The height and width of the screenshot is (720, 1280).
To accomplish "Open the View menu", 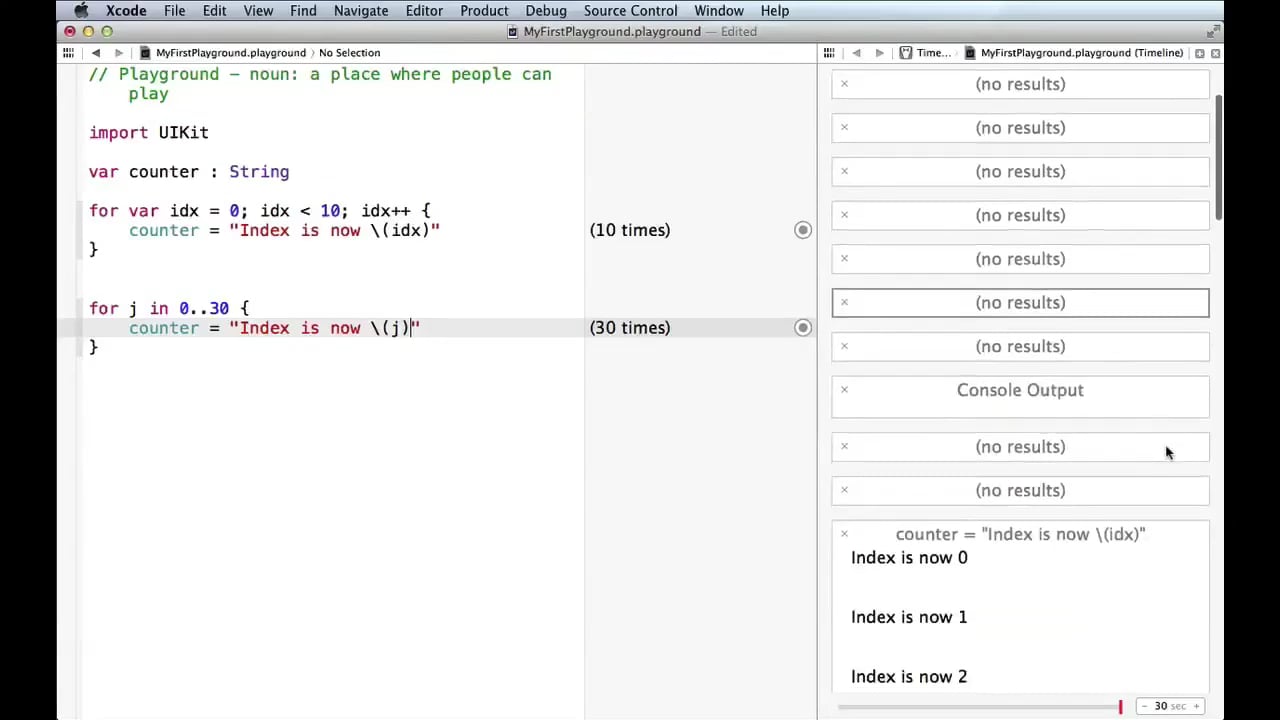I will [258, 11].
